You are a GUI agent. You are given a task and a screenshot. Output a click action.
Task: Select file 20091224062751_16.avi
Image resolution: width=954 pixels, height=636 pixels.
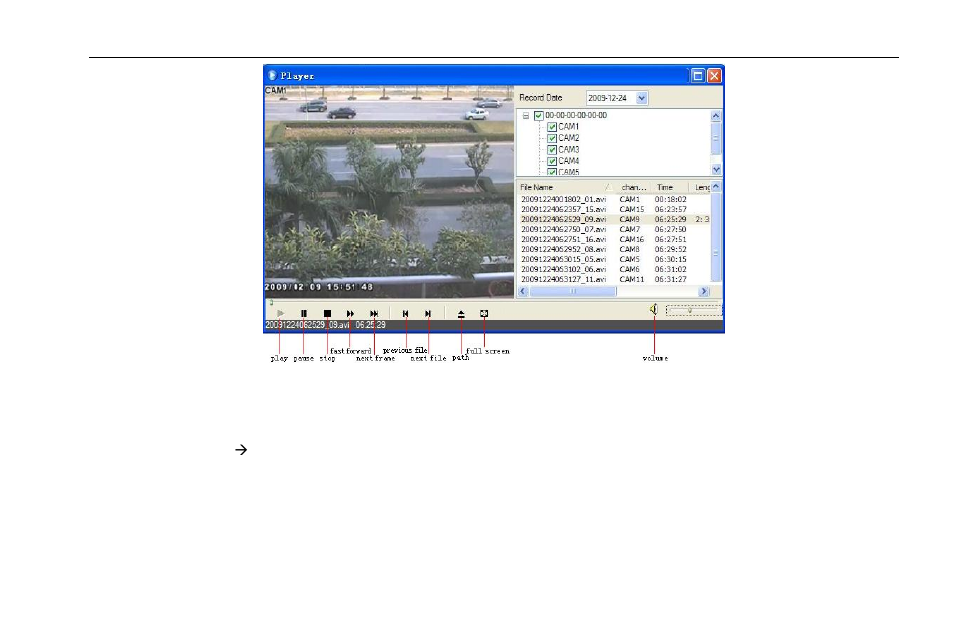[x=563, y=239]
